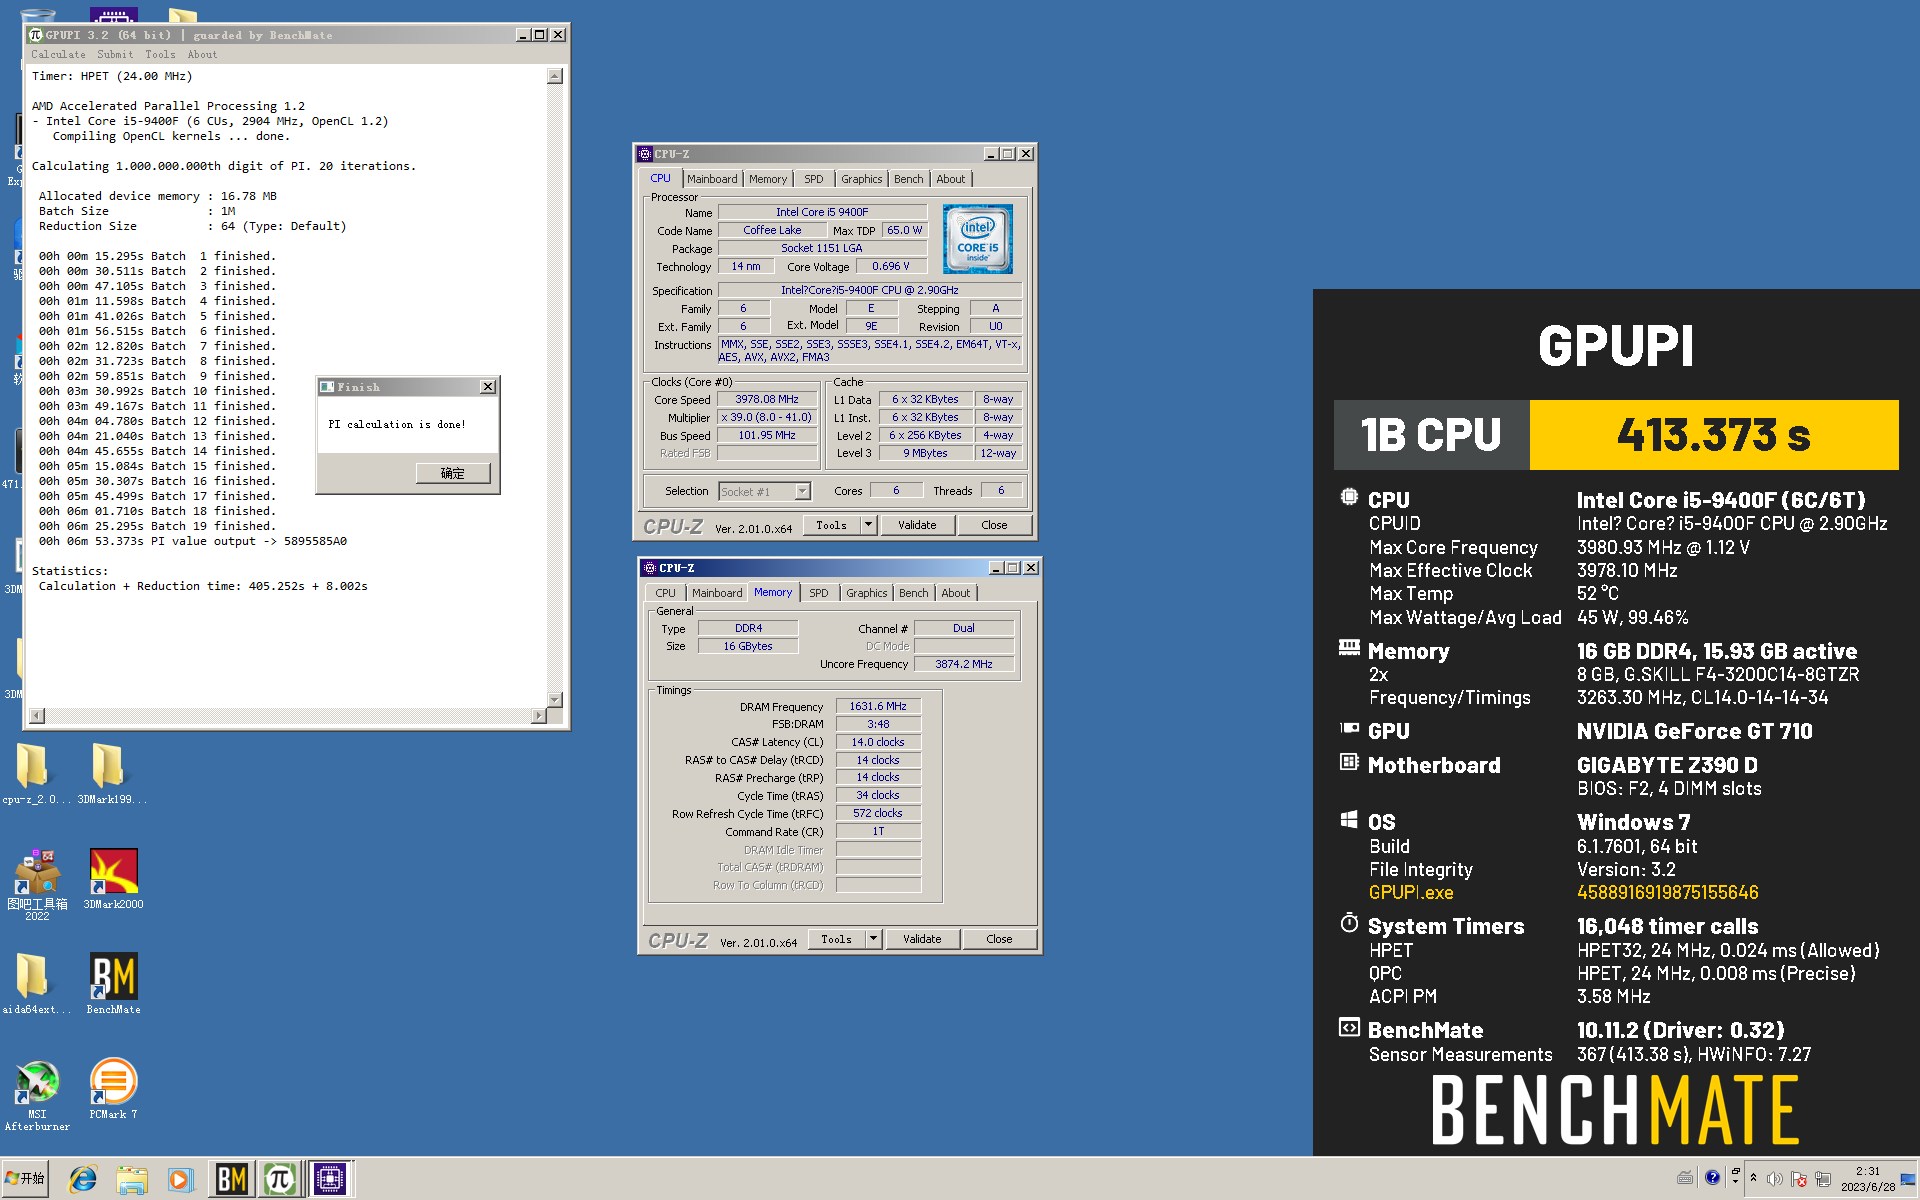
Task: Expand Tools dropdown arrow in upper CPU-Z
Action: coord(868,525)
